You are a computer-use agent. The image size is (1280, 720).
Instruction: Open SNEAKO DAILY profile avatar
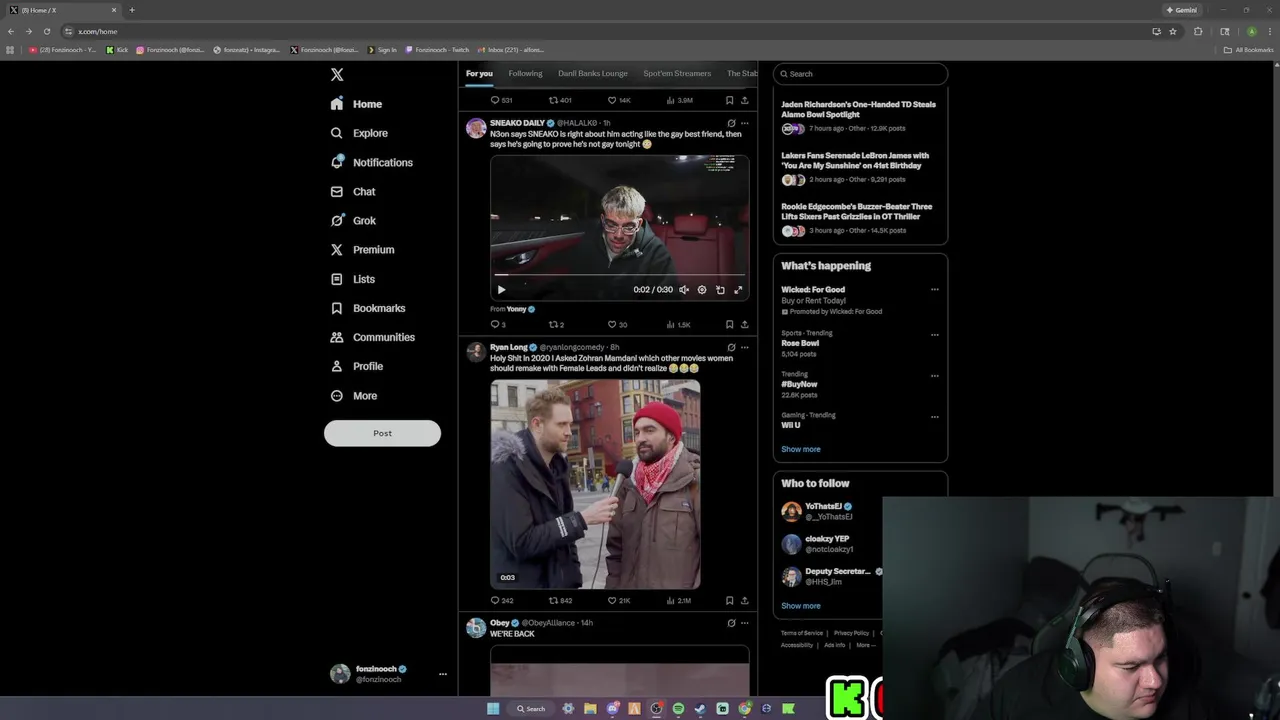point(476,128)
